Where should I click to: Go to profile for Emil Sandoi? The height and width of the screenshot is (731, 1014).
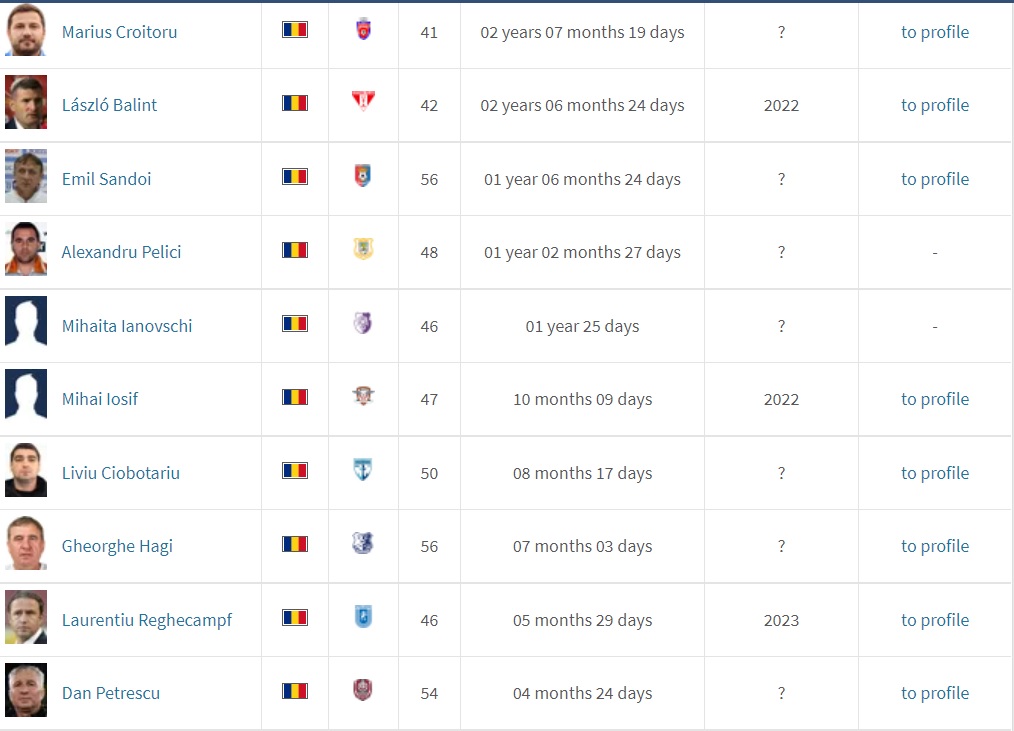(x=934, y=179)
